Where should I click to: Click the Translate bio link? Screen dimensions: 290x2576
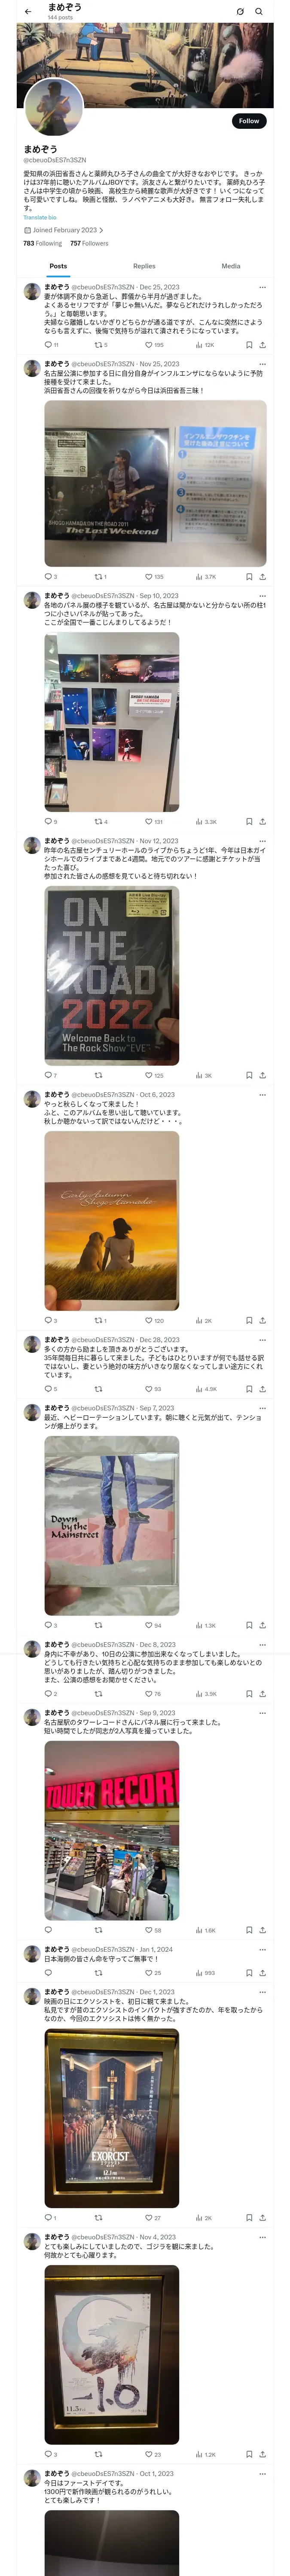[40, 217]
